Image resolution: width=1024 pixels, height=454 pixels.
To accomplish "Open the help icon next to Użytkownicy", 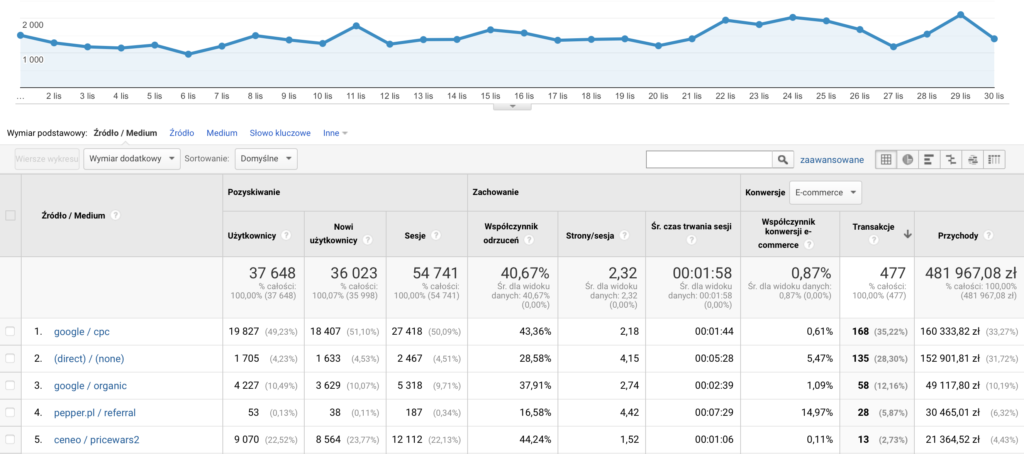I will point(287,236).
